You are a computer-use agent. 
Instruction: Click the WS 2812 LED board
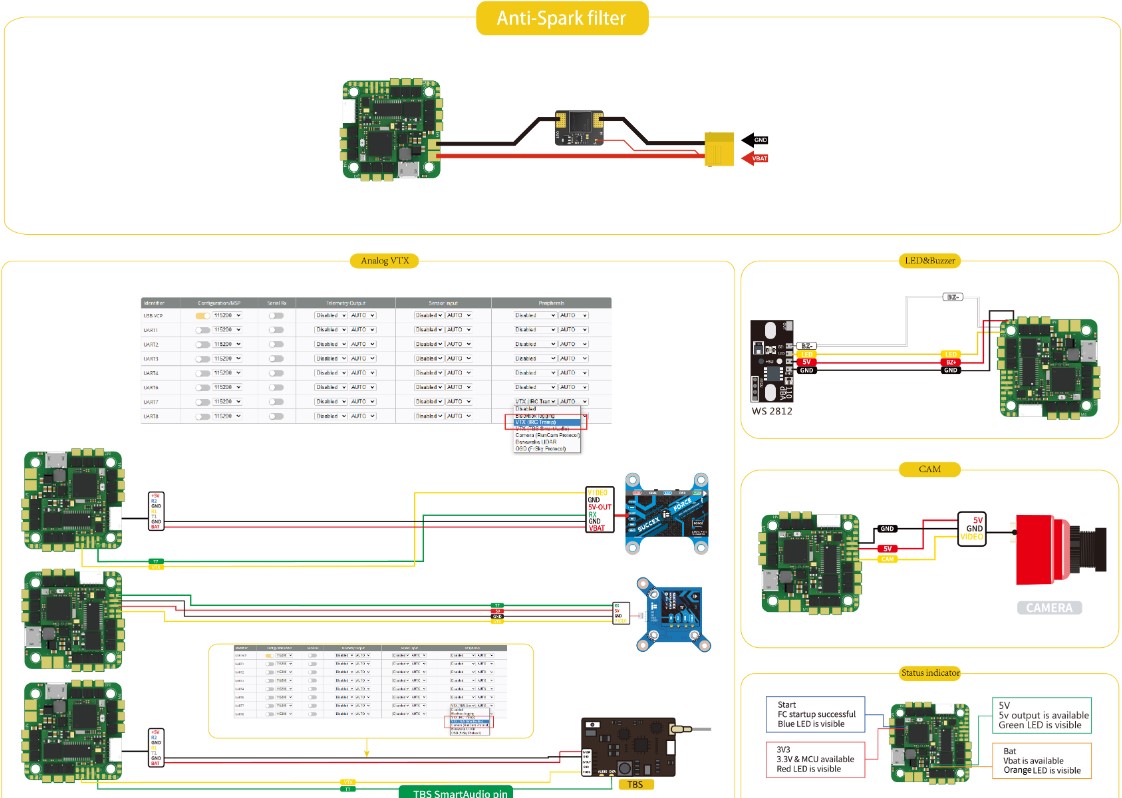coord(773,356)
